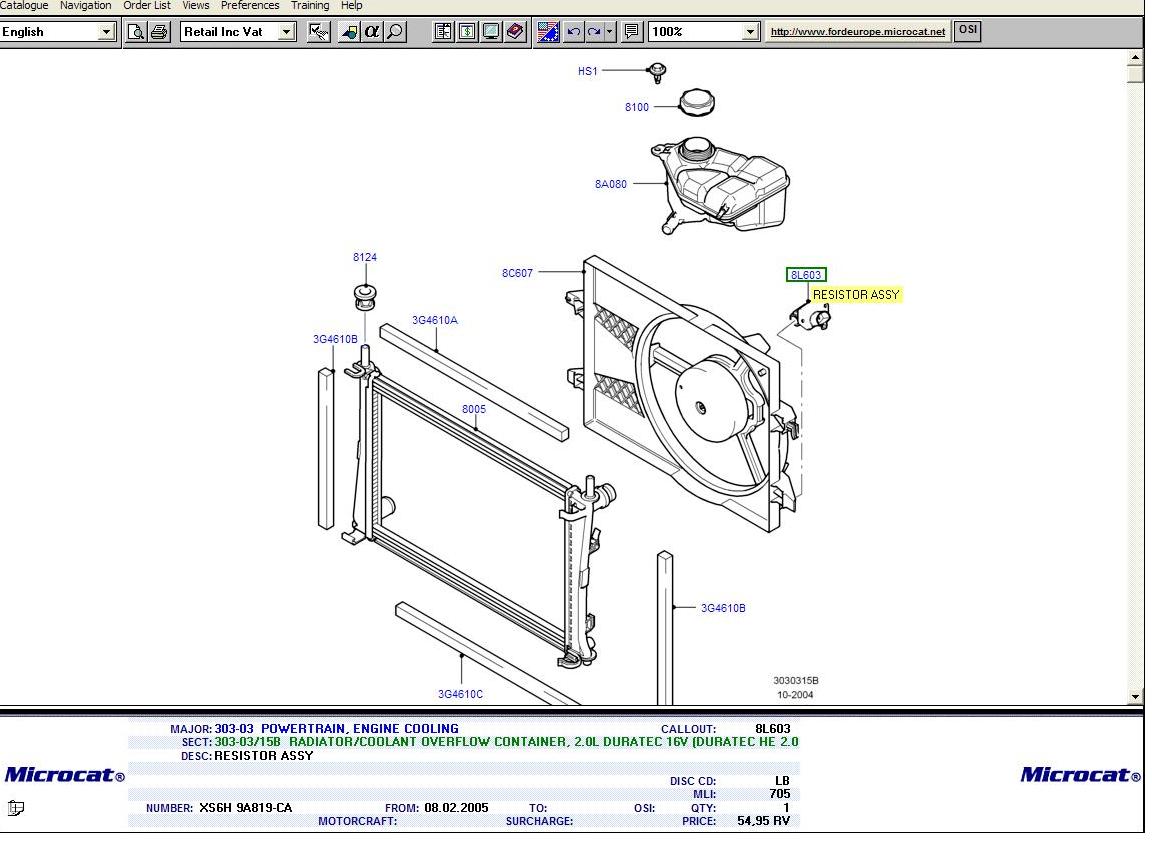This screenshot has width=1152, height=864.
Task: Open the Views menu
Action: point(195,6)
